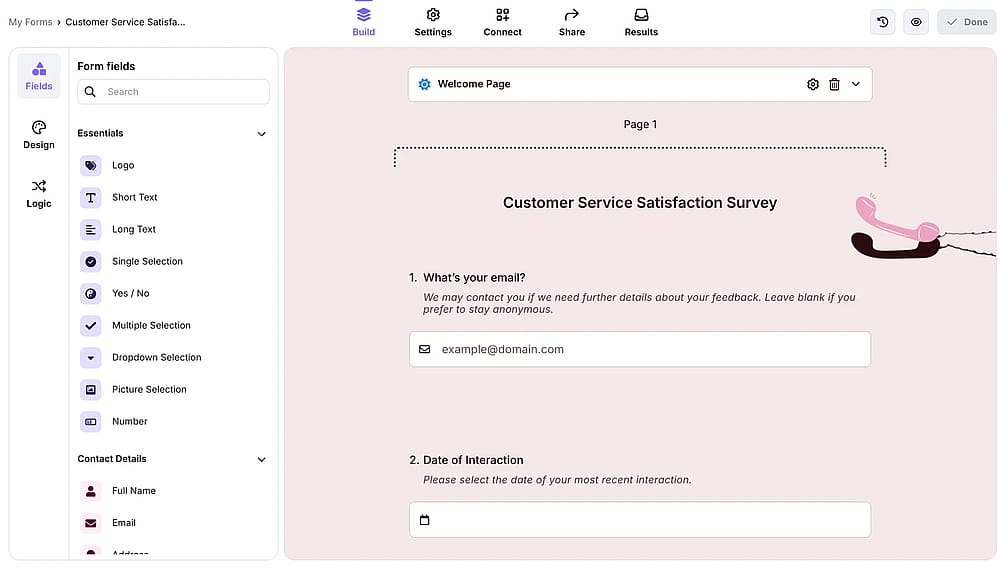Image resolution: width=1000 pixels, height=569 pixels.
Task: Open the Design sidebar panel
Action: 39,135
